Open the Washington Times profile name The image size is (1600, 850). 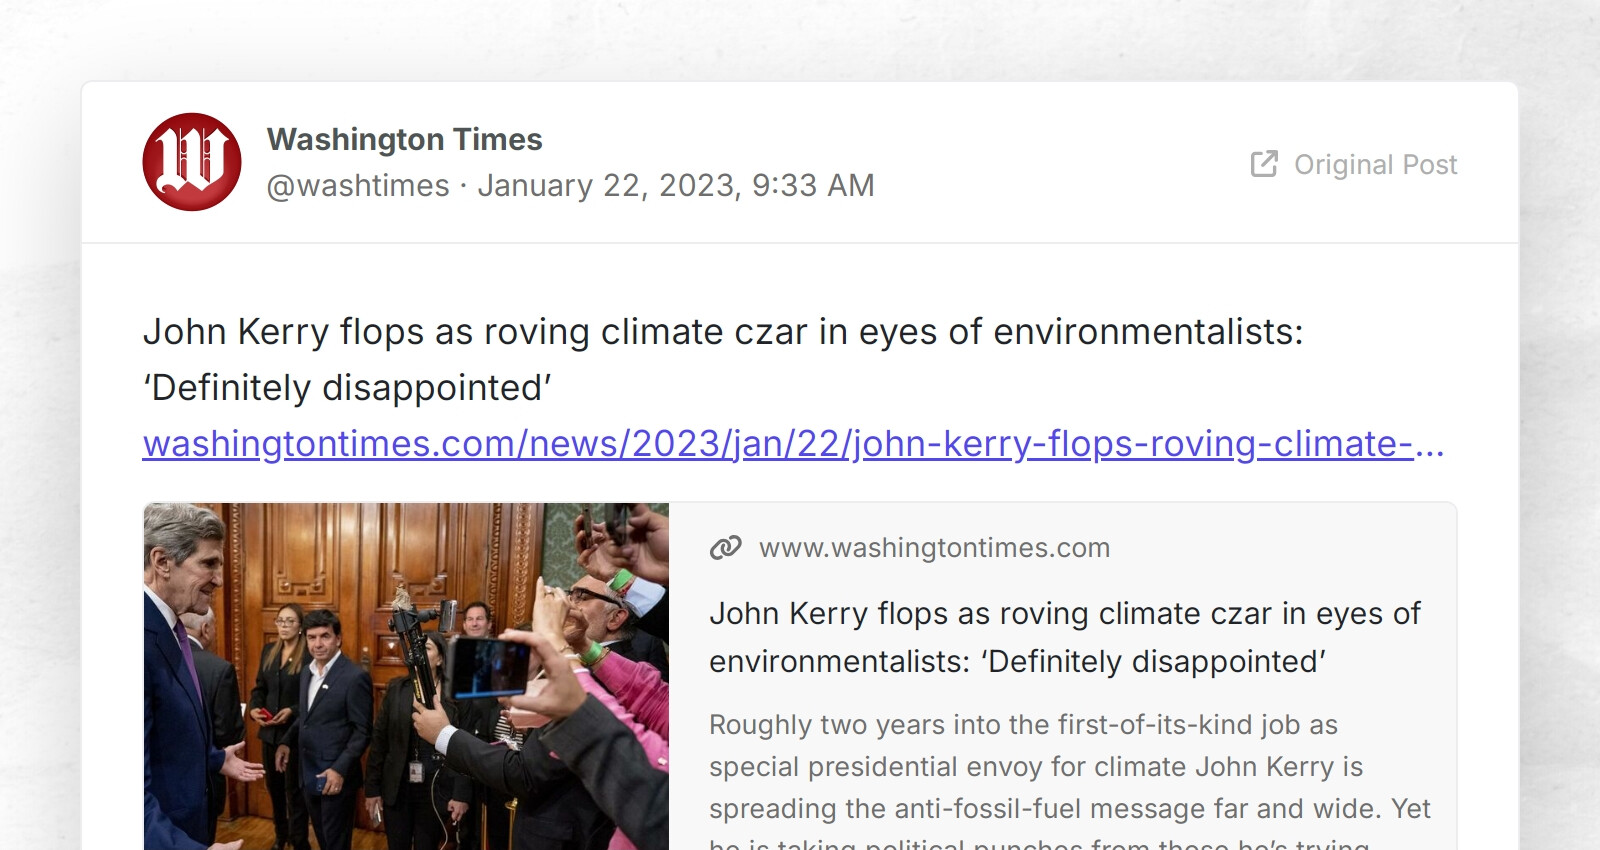point(404,139)
